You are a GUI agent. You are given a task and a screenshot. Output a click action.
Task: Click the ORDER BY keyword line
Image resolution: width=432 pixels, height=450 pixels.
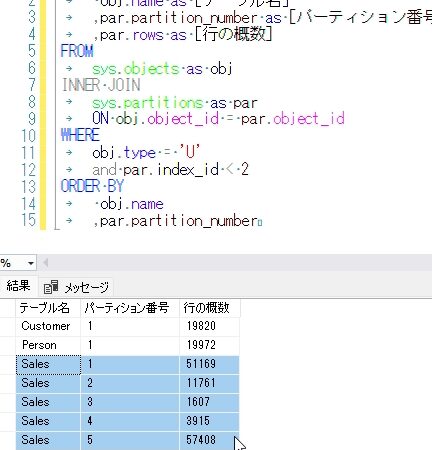pyautogui.click(x=92, y=186)
